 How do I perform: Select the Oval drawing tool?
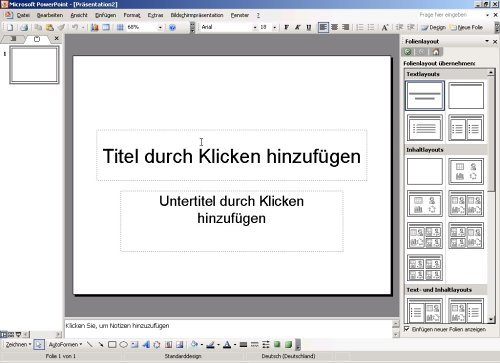pyautogui.click(x=123, y=344)
